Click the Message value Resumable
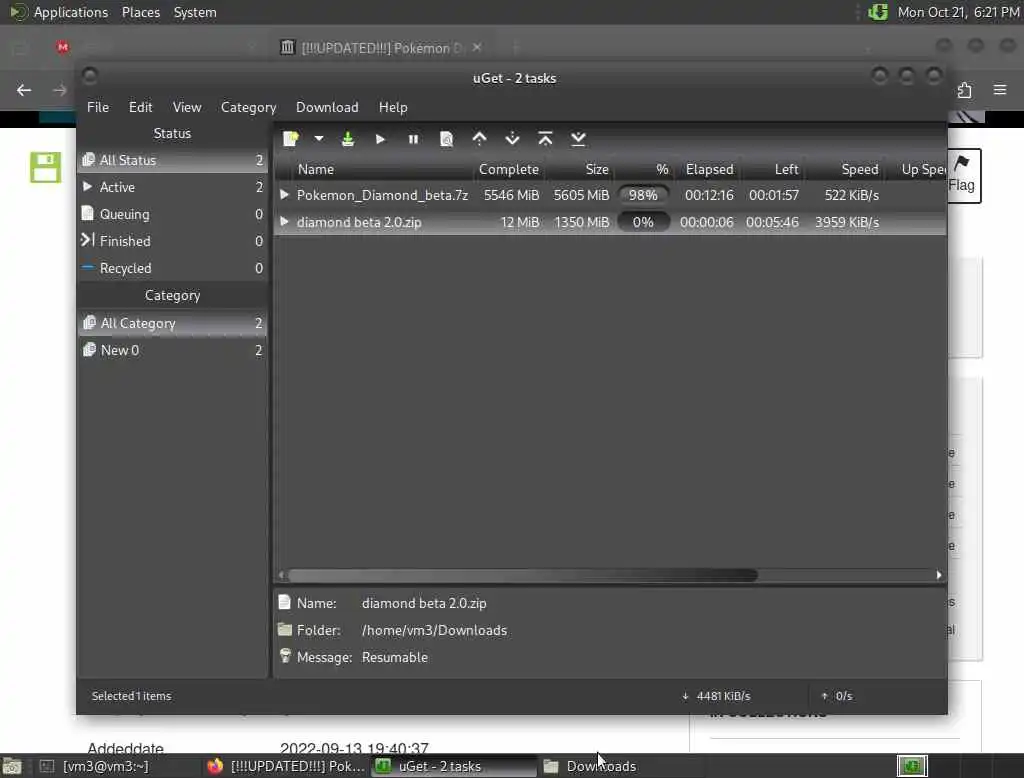 tap(394, 657)
